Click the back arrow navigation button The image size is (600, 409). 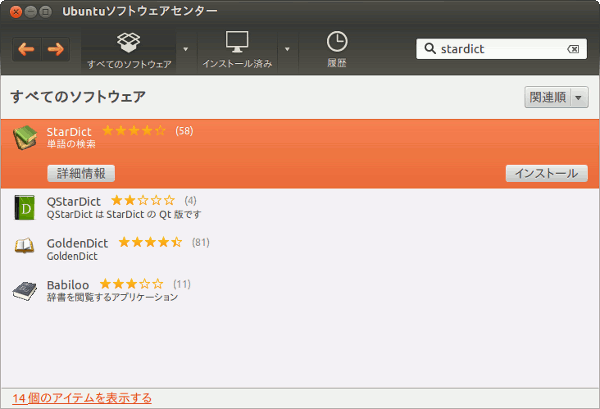(27, 48)
